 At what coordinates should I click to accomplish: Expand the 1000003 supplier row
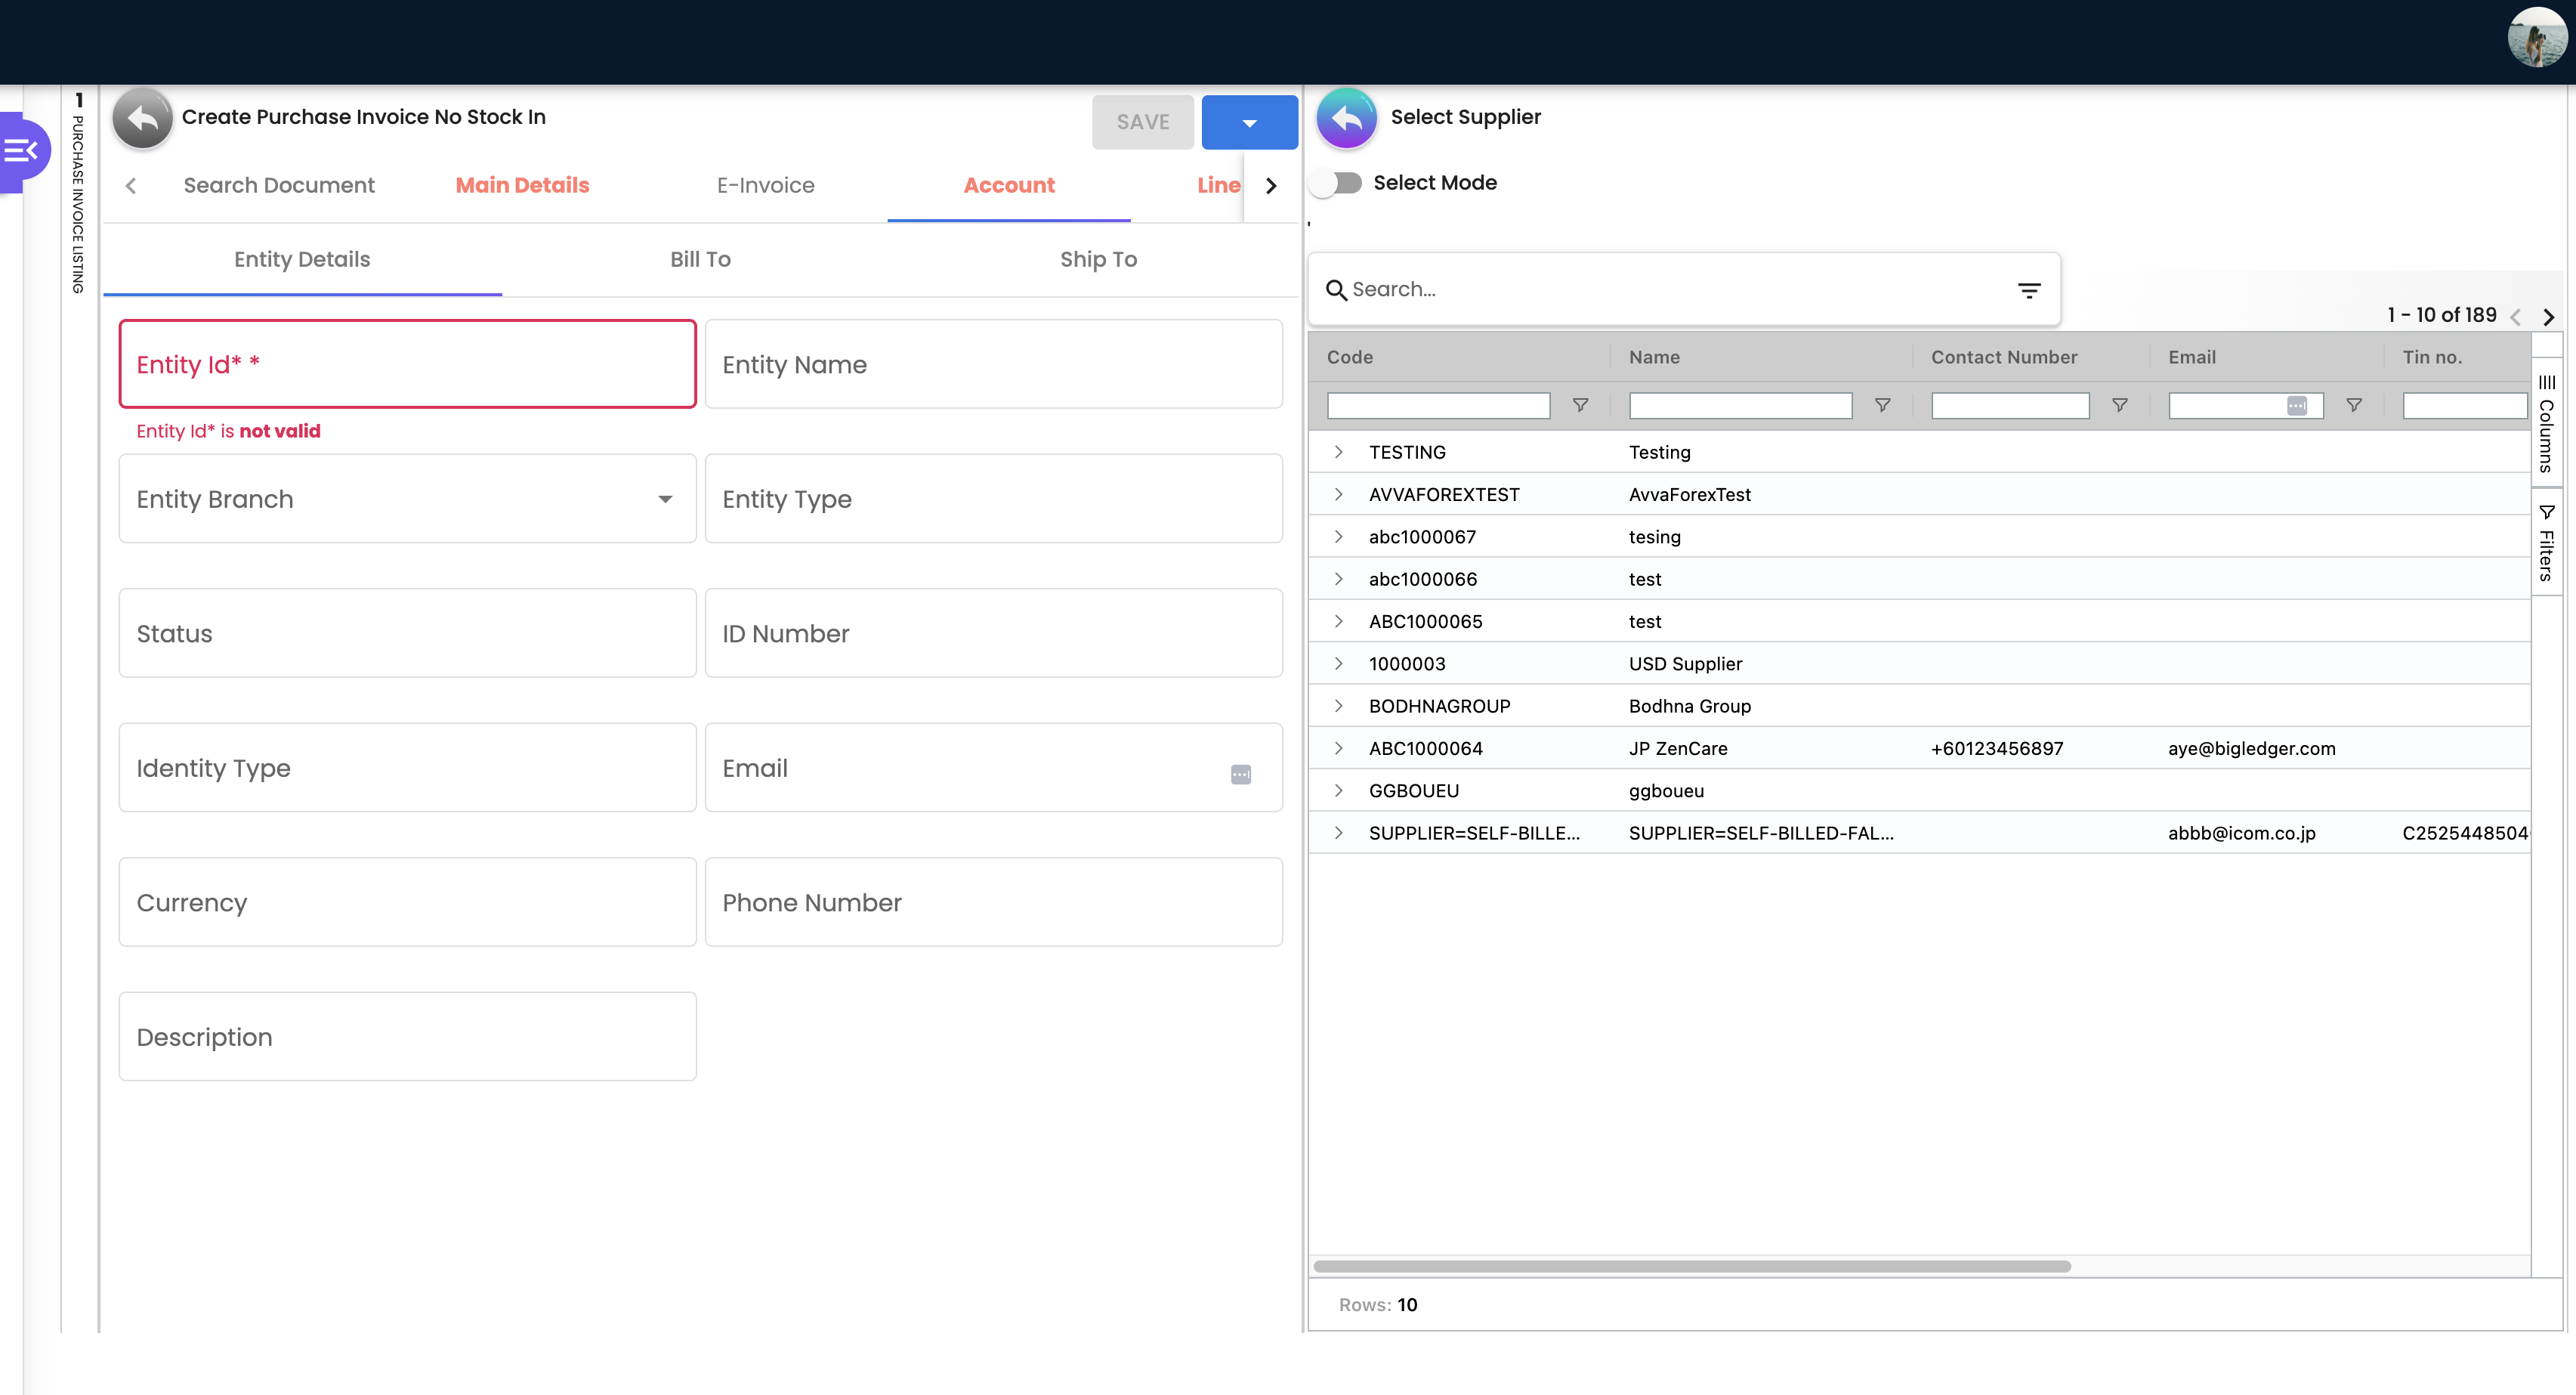click(x=1338, y=663)
